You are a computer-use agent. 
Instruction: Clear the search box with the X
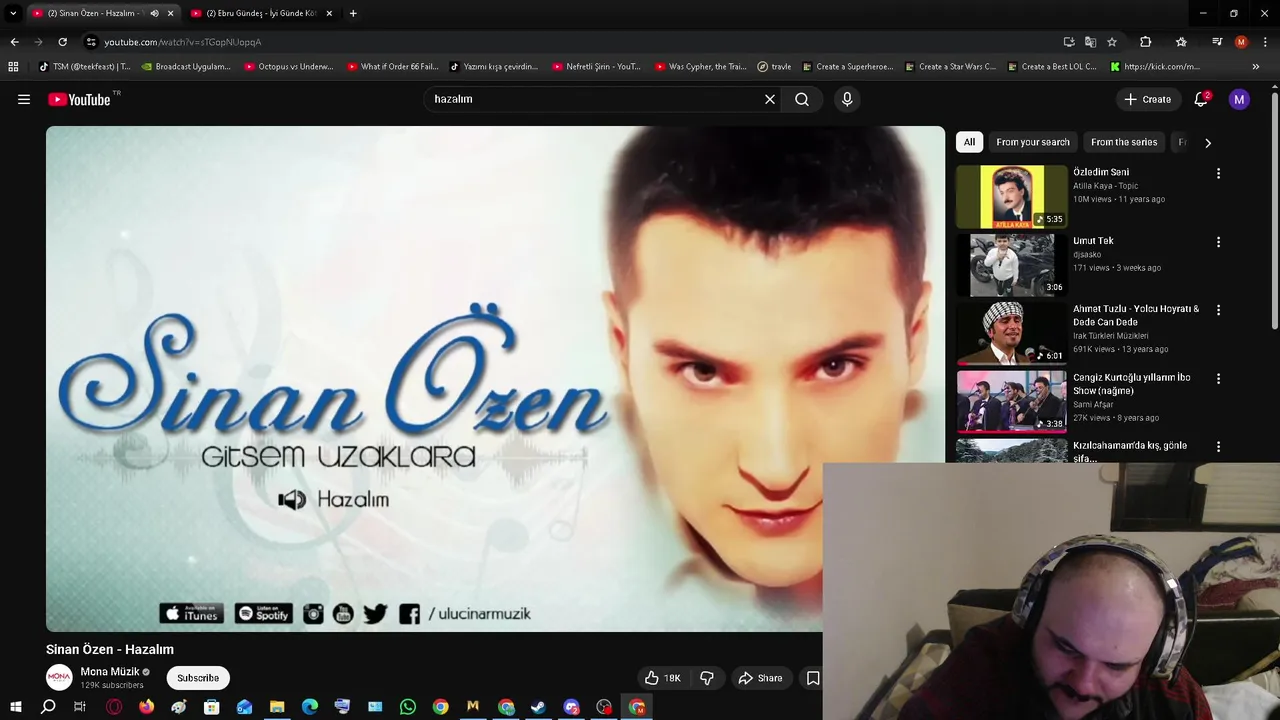tap(770, 99)
